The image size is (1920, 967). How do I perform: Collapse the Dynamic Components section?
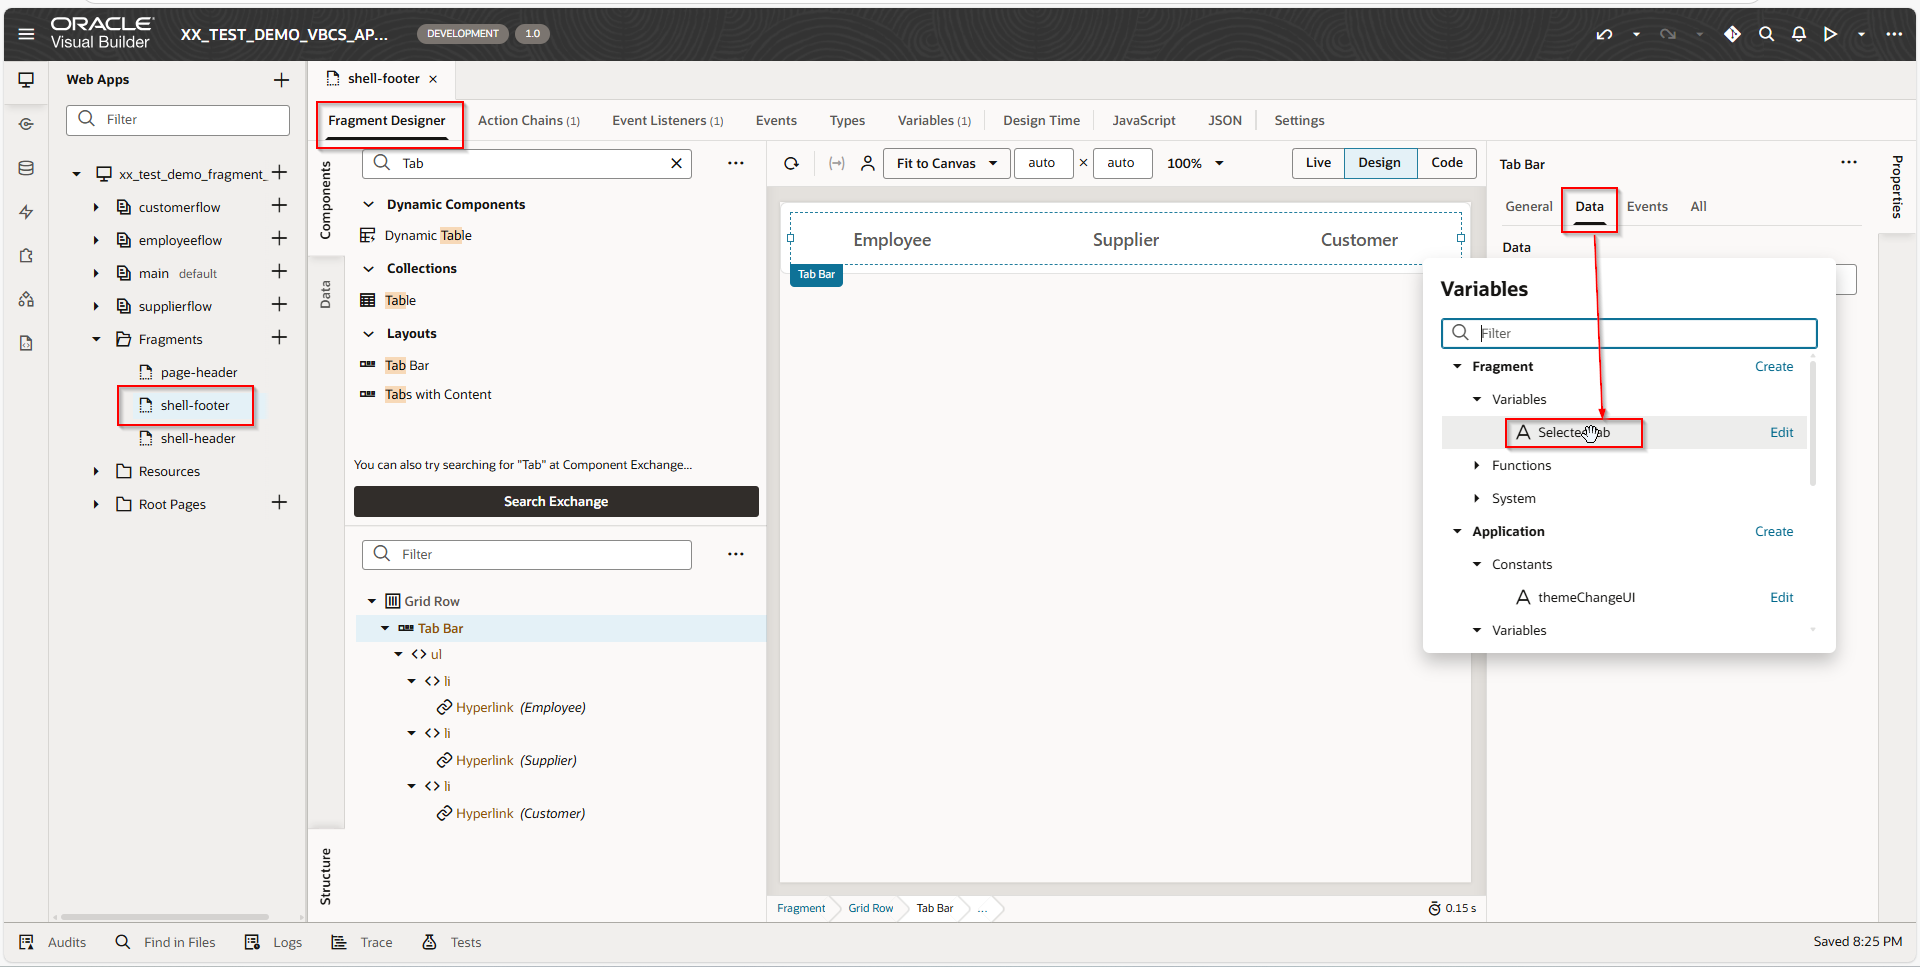coord(368,204)
